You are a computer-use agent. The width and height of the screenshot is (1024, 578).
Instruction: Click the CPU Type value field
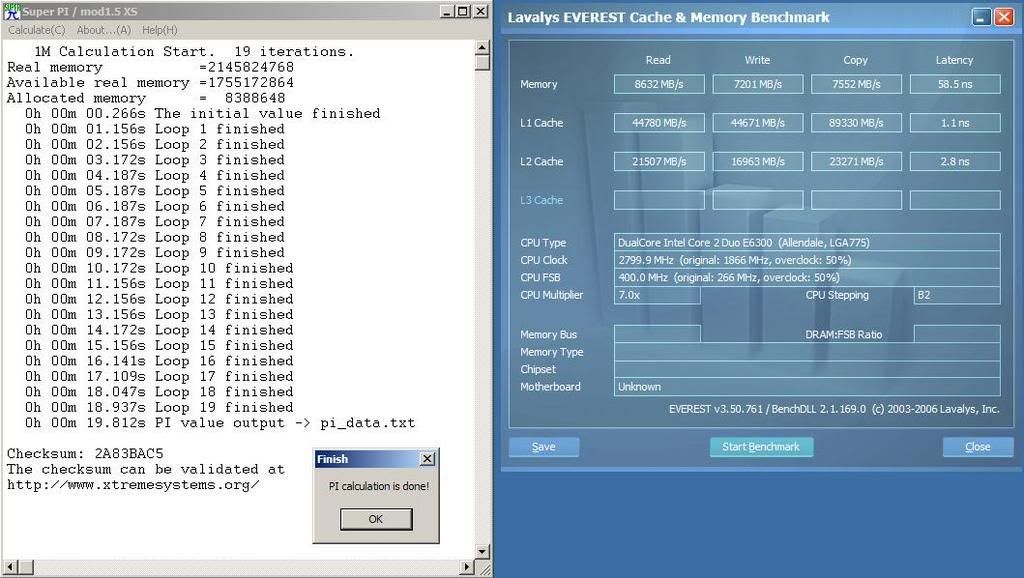[x=807, y=242]
